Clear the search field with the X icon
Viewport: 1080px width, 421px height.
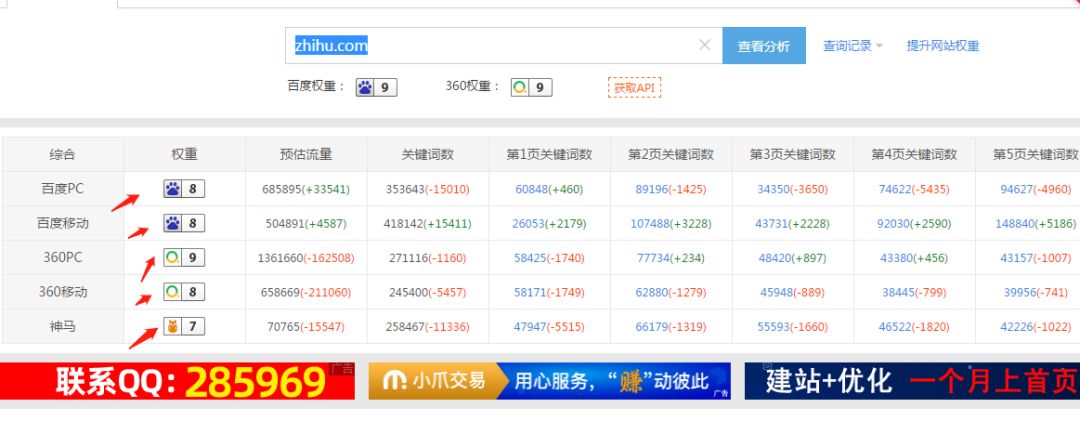pyautogui.click(x=704, y=45)
